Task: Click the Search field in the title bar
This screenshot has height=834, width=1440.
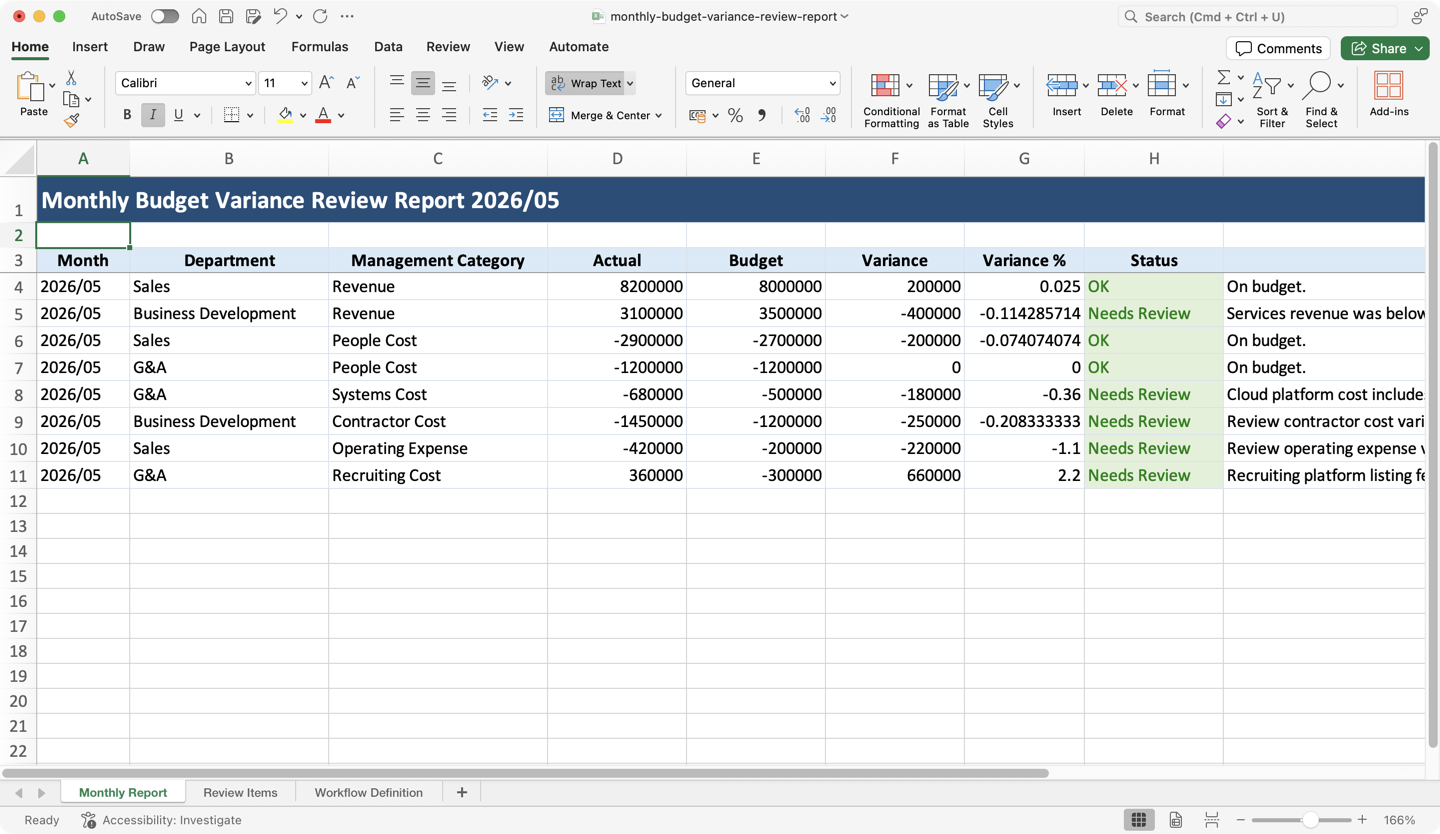Action: click(x=1257, y=17)
